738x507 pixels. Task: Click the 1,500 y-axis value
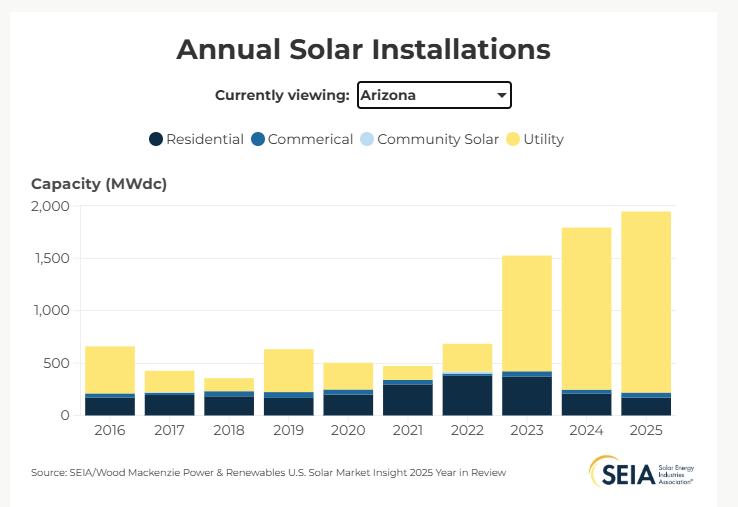point(52,258)
